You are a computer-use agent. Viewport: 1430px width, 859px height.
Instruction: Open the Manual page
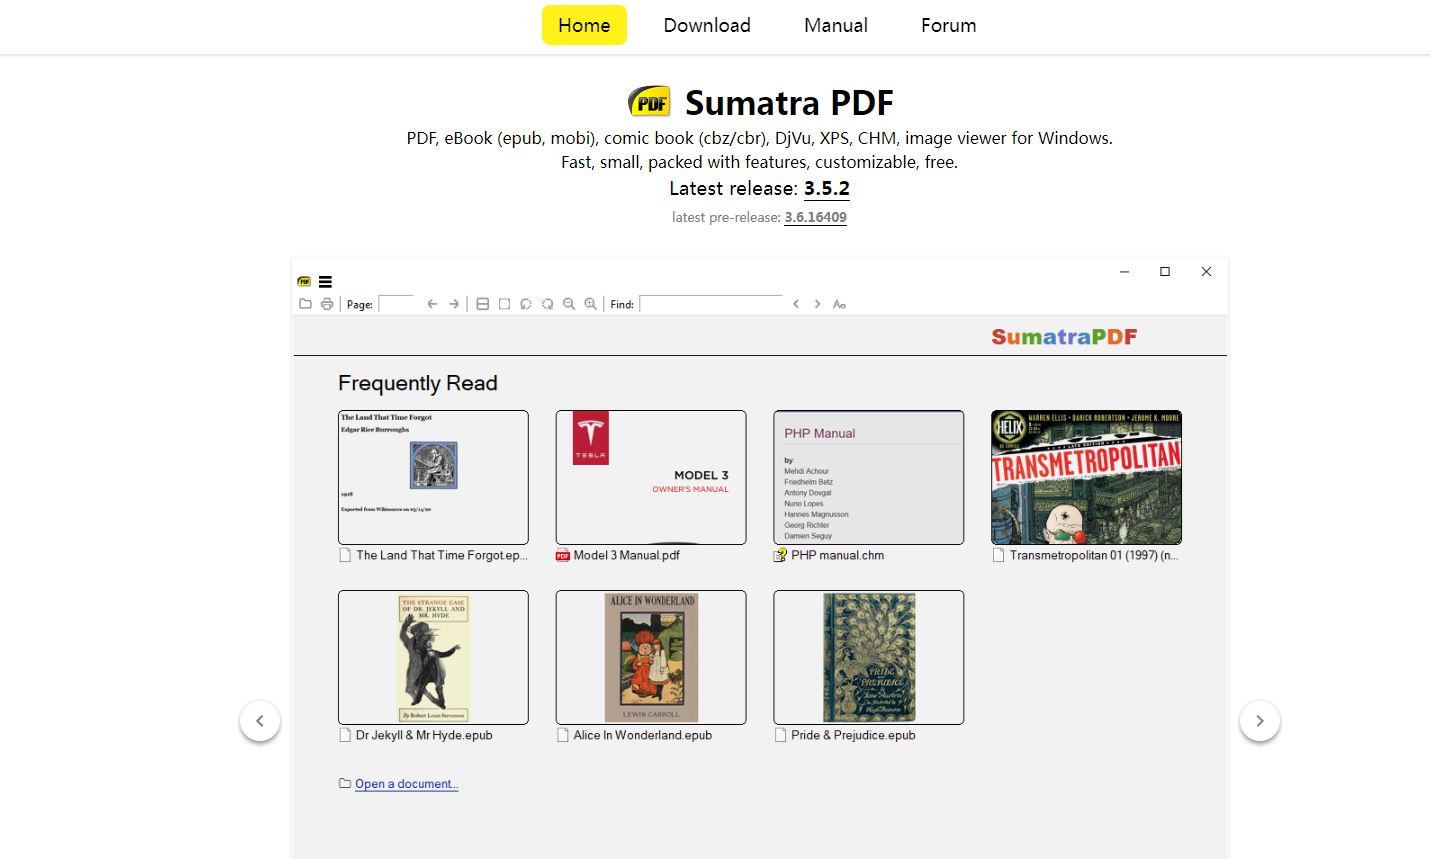(836, 25)
